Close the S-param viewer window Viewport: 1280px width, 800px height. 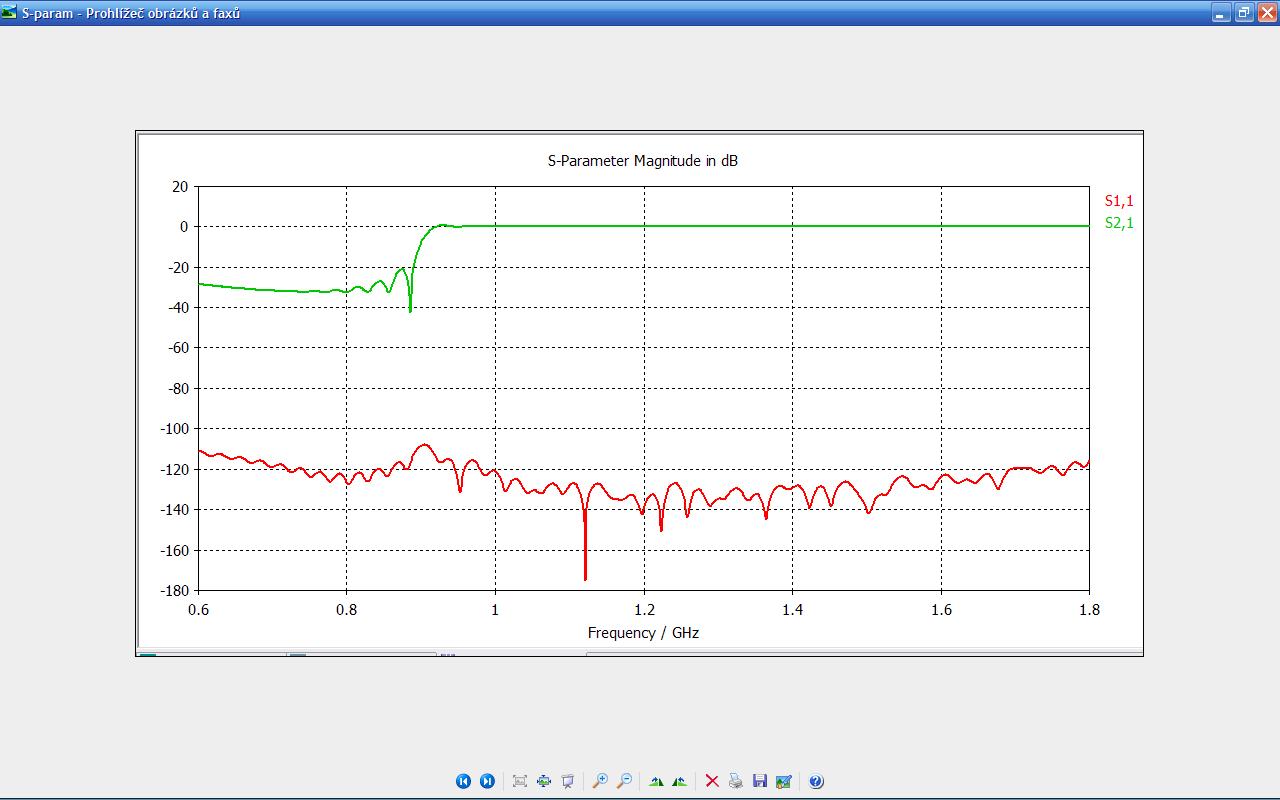[1267, 13]
